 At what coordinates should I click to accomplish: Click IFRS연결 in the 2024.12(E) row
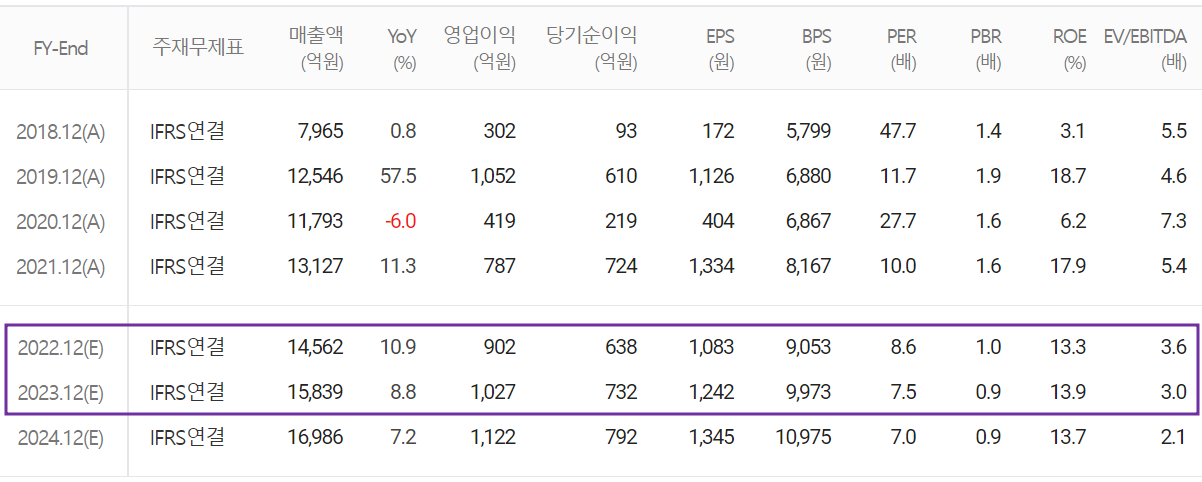pos(187,437)
